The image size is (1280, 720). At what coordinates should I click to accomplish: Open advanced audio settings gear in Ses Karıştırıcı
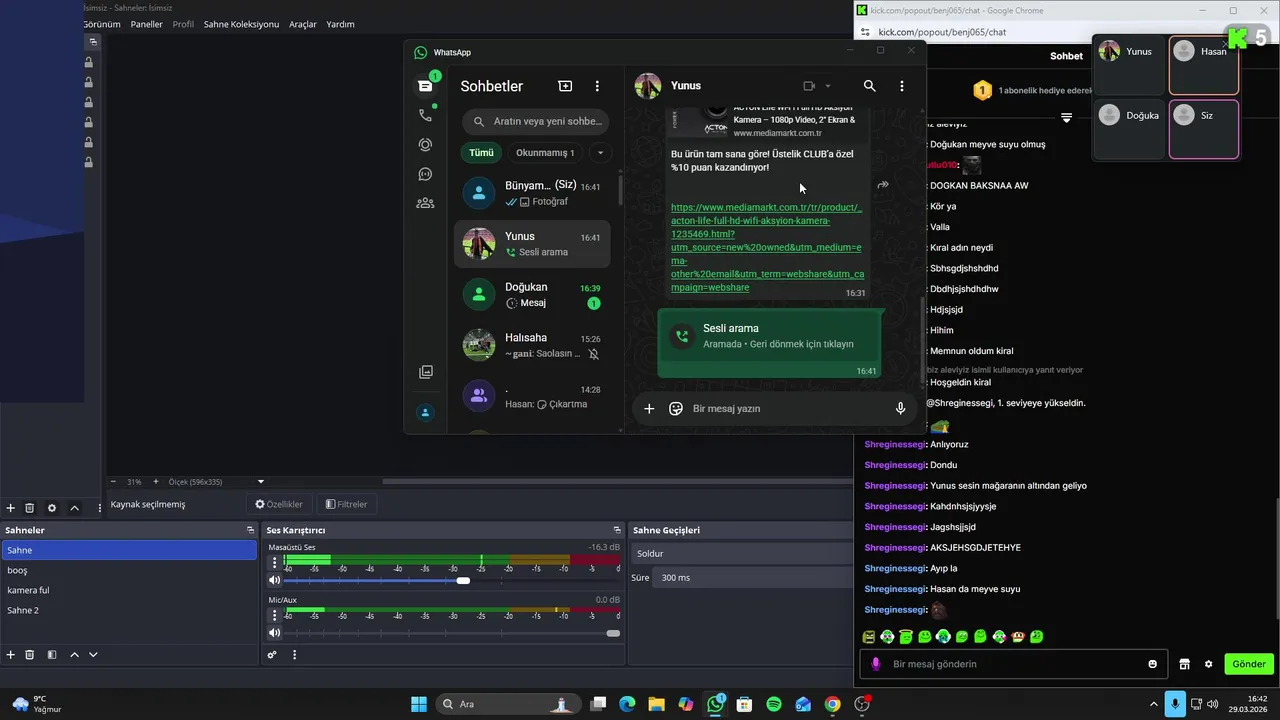click(x=271, y=655)
